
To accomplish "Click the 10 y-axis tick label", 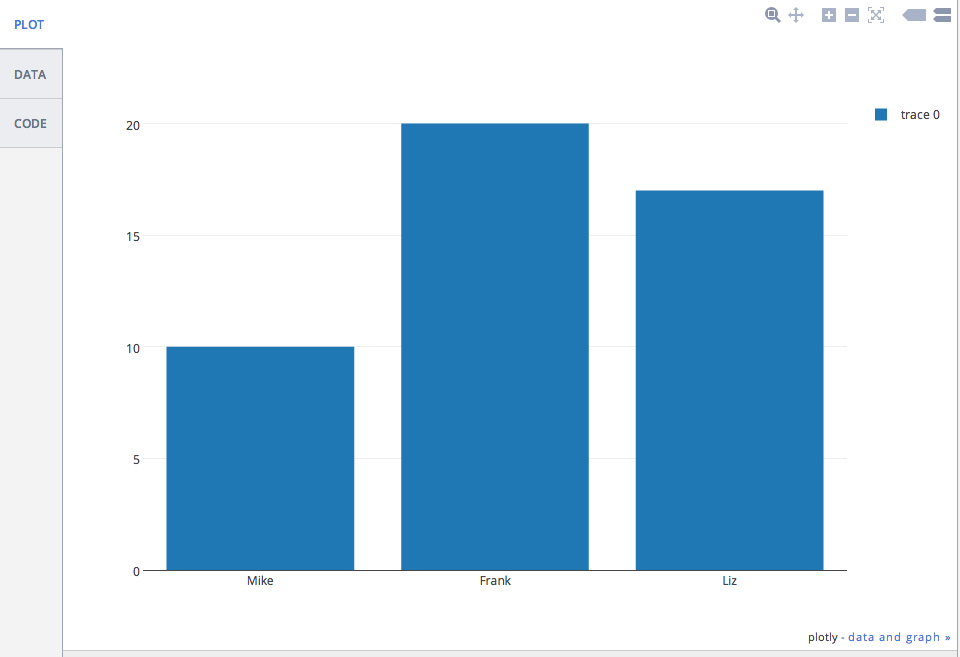I will point(133,348).
